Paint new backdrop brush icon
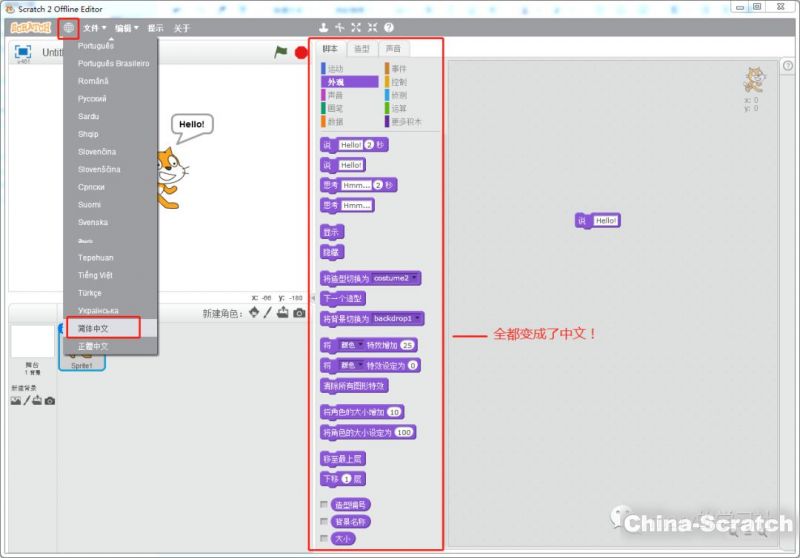 tap(27, 401)
